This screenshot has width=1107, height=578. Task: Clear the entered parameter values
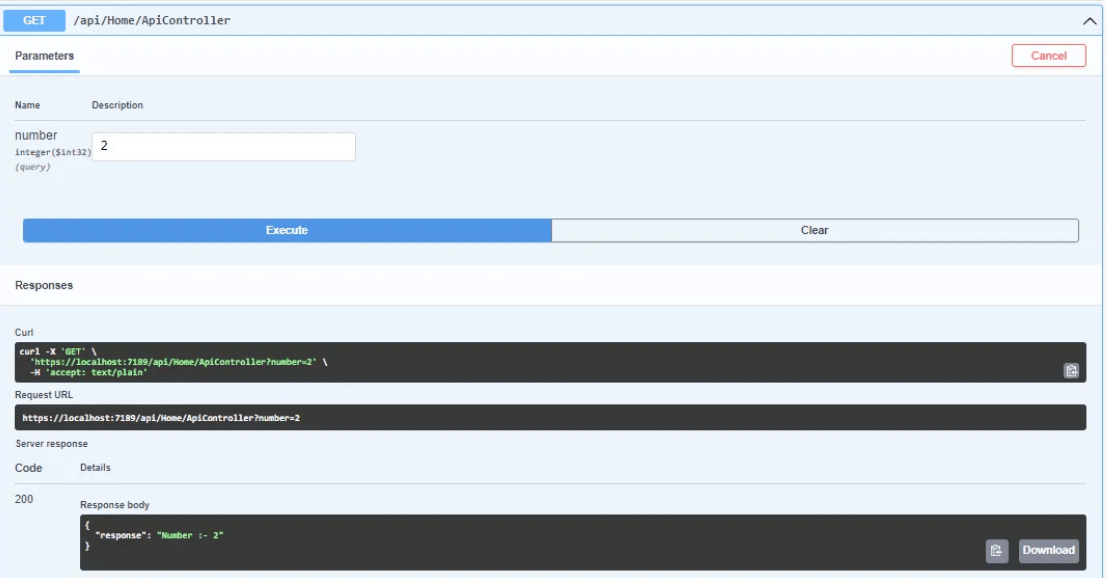814,229
